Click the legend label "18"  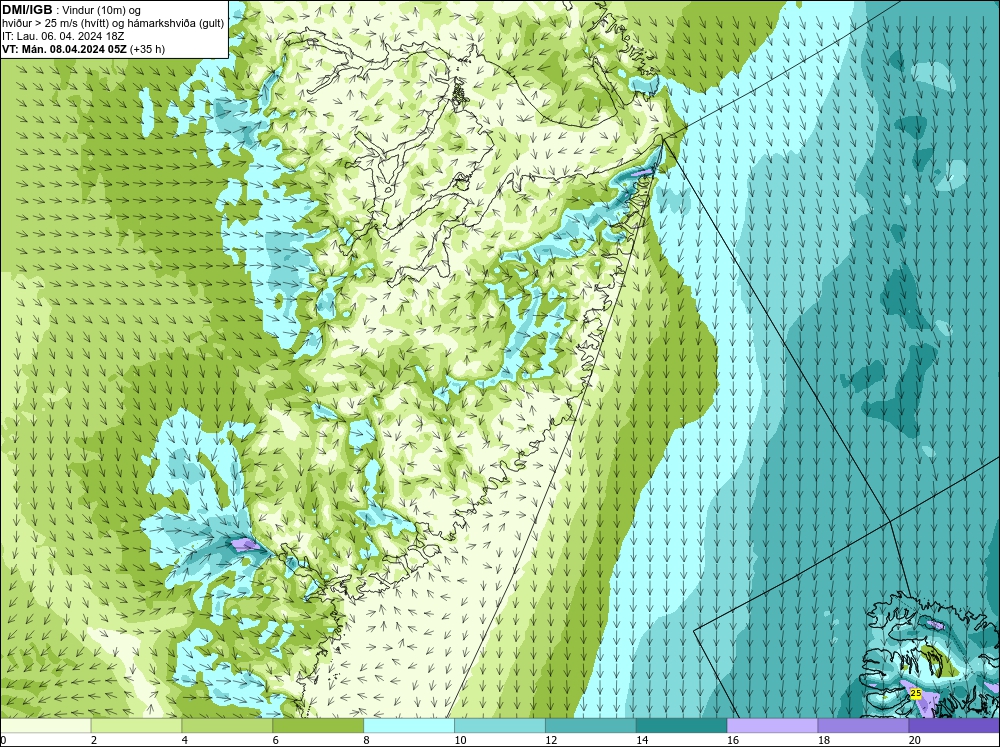(823, 740)
